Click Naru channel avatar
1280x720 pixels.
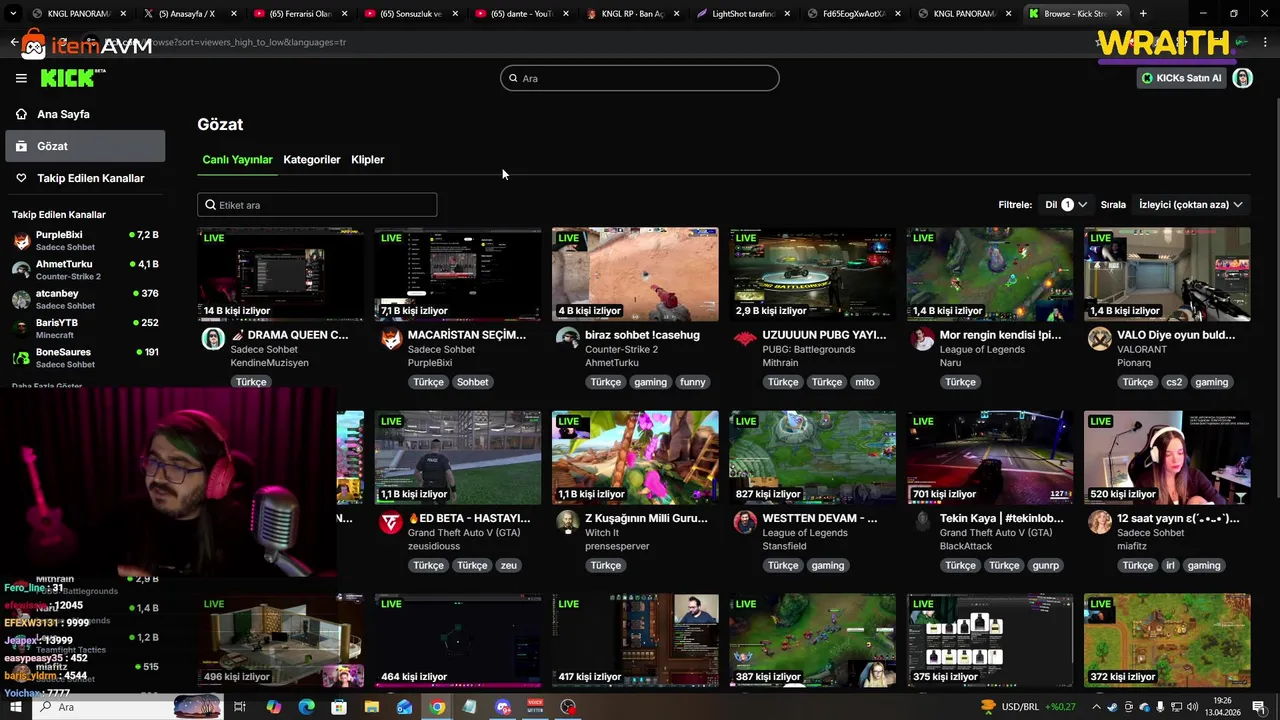click(x=922, y=338)
